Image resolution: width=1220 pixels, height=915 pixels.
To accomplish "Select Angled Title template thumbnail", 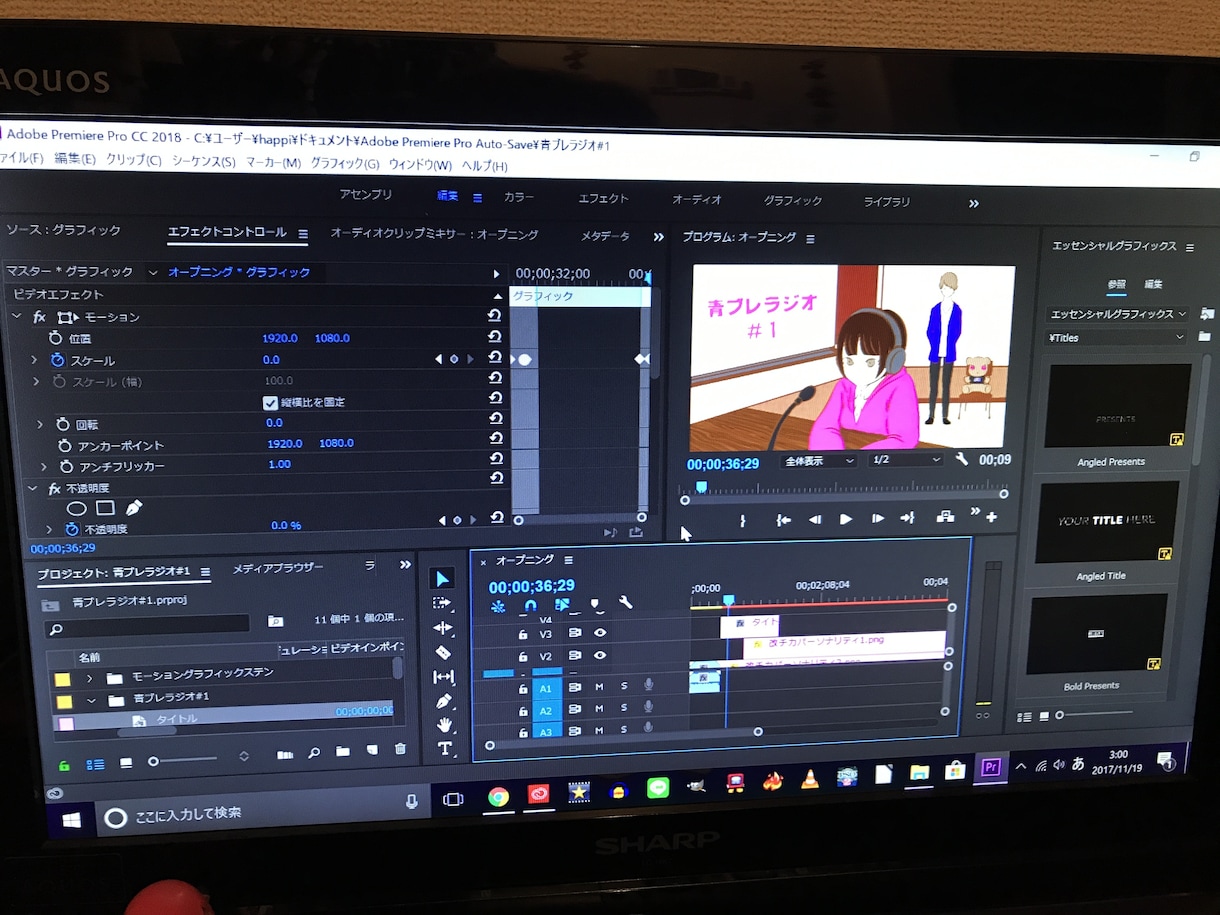I will click(1107, 522).
